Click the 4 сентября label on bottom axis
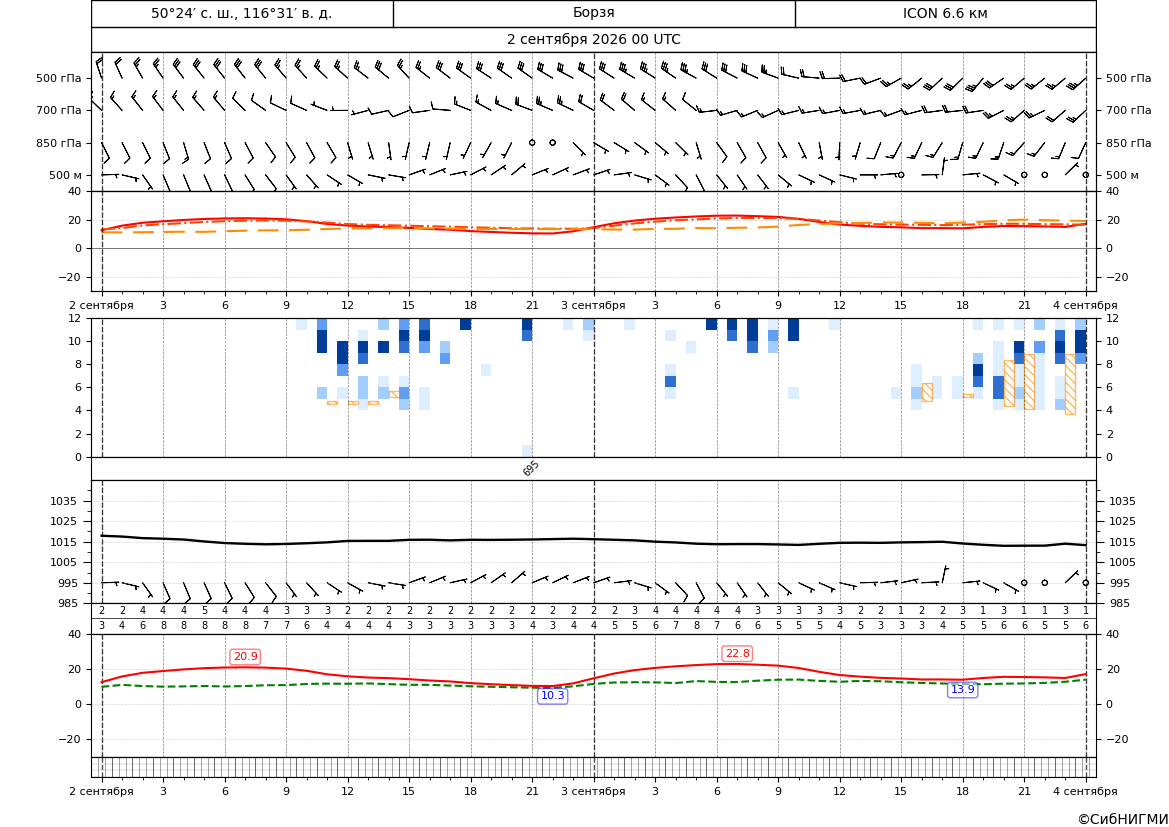Viewport: 1169px width, 827px height. 1085,791
